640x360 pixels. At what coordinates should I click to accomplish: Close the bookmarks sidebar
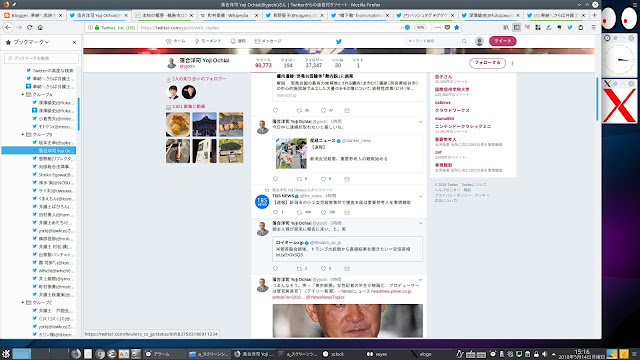[74, 42]
